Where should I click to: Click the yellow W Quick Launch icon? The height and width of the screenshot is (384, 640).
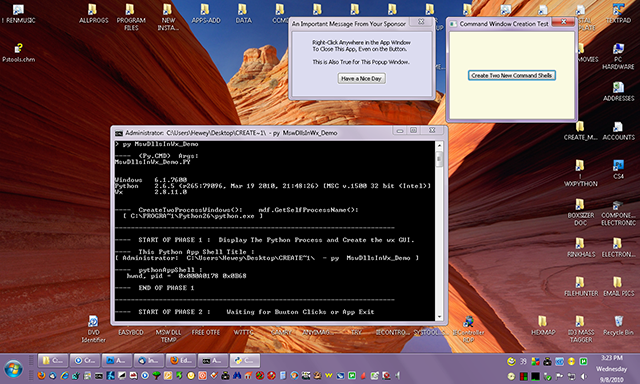329,375
